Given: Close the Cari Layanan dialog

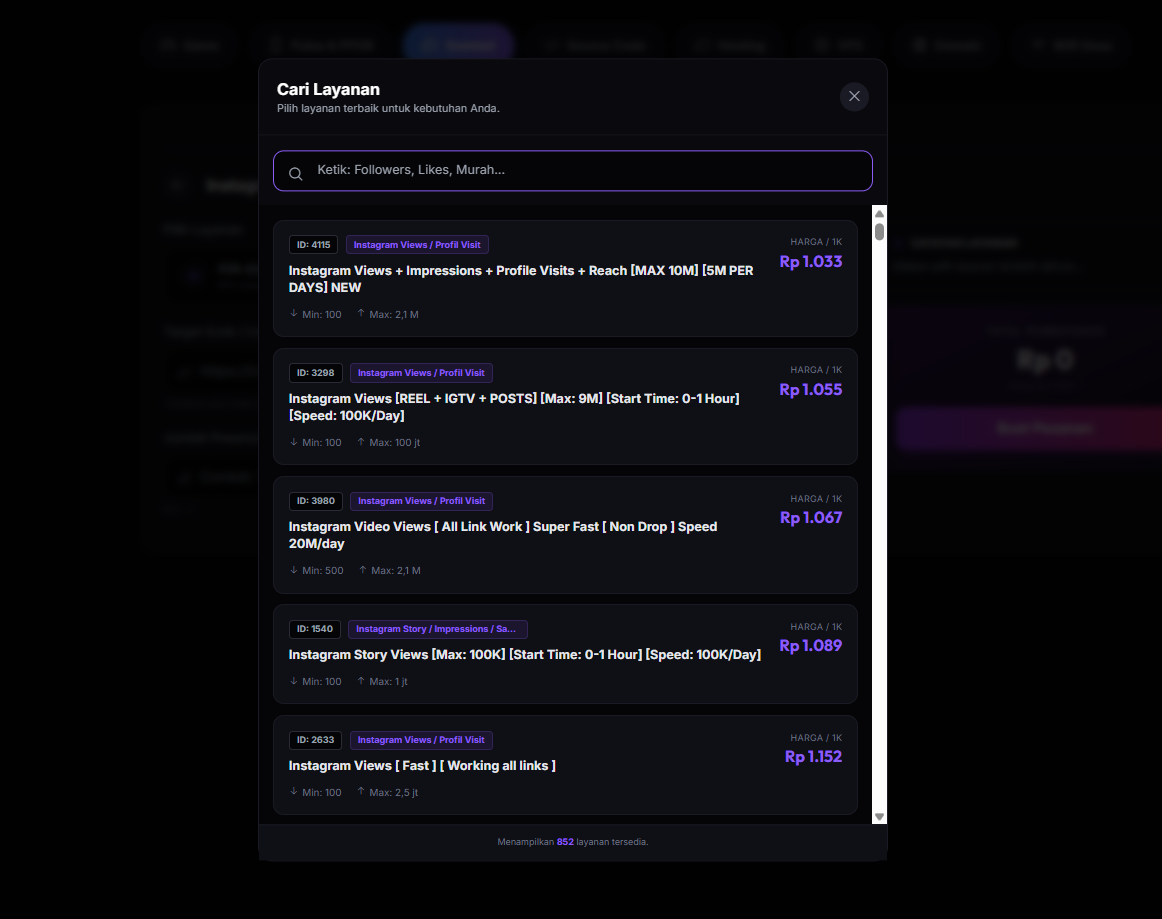Looking at the screenshot, I should [x=854, y=96].
